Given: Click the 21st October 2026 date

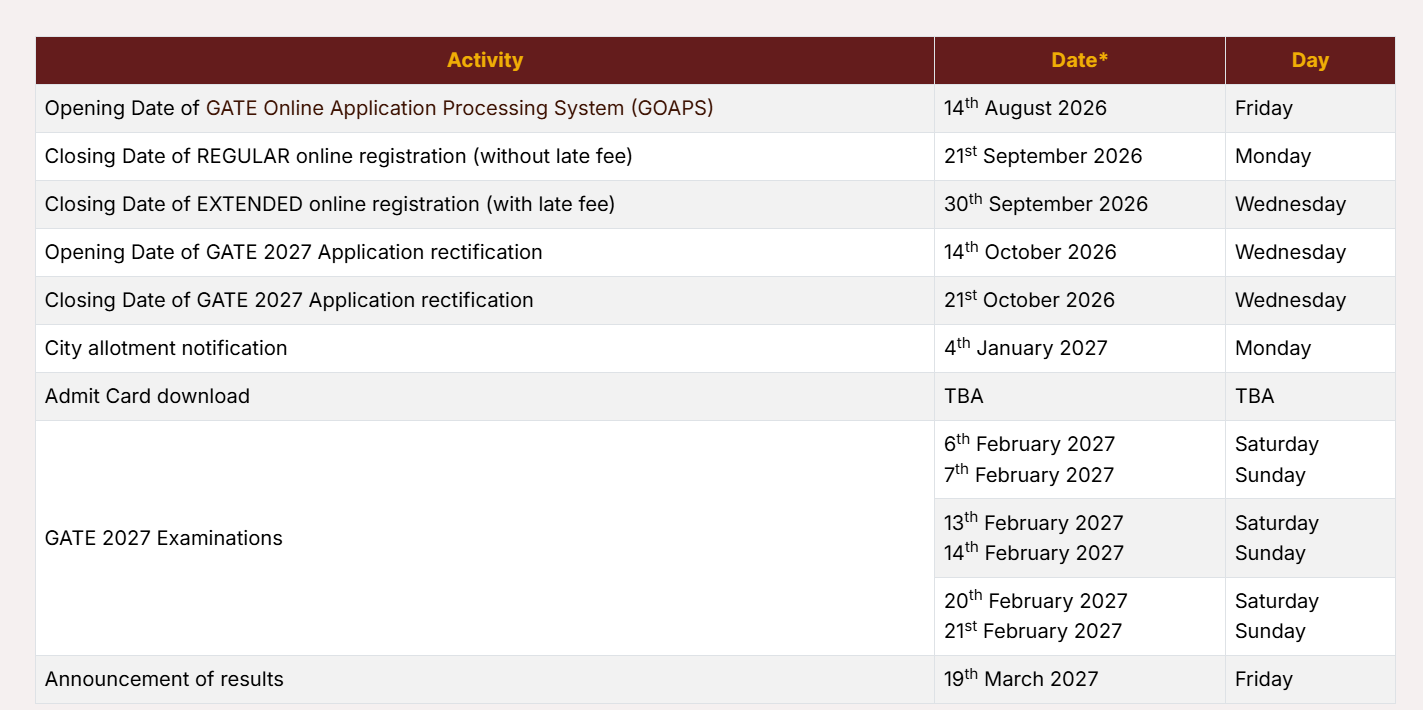Looking at the screenshot, I should click(1029, 299).
